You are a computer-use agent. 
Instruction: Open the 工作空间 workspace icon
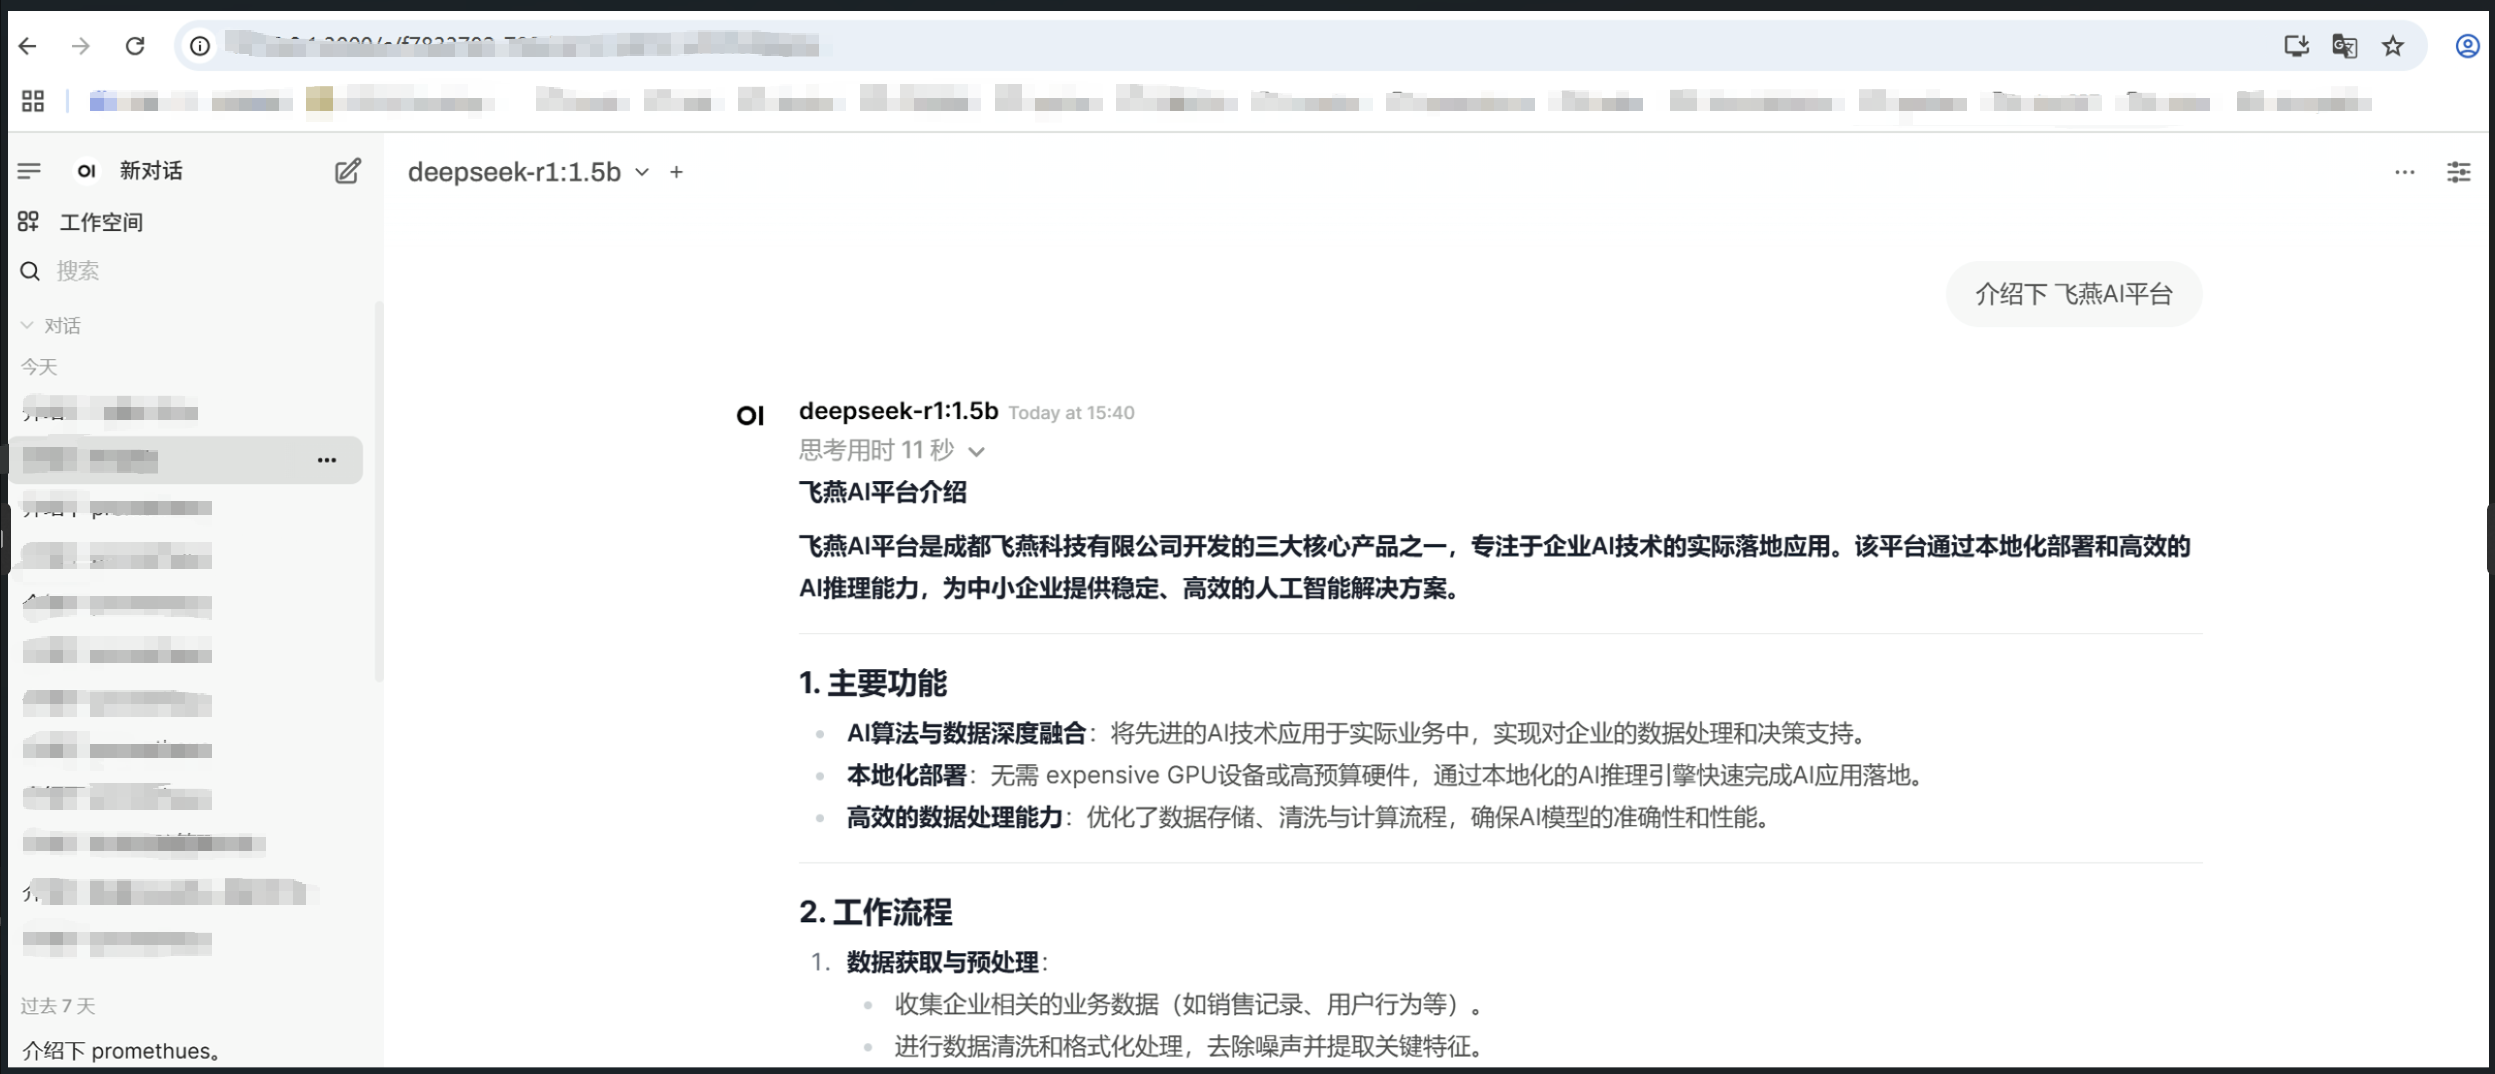coord(28,221)
